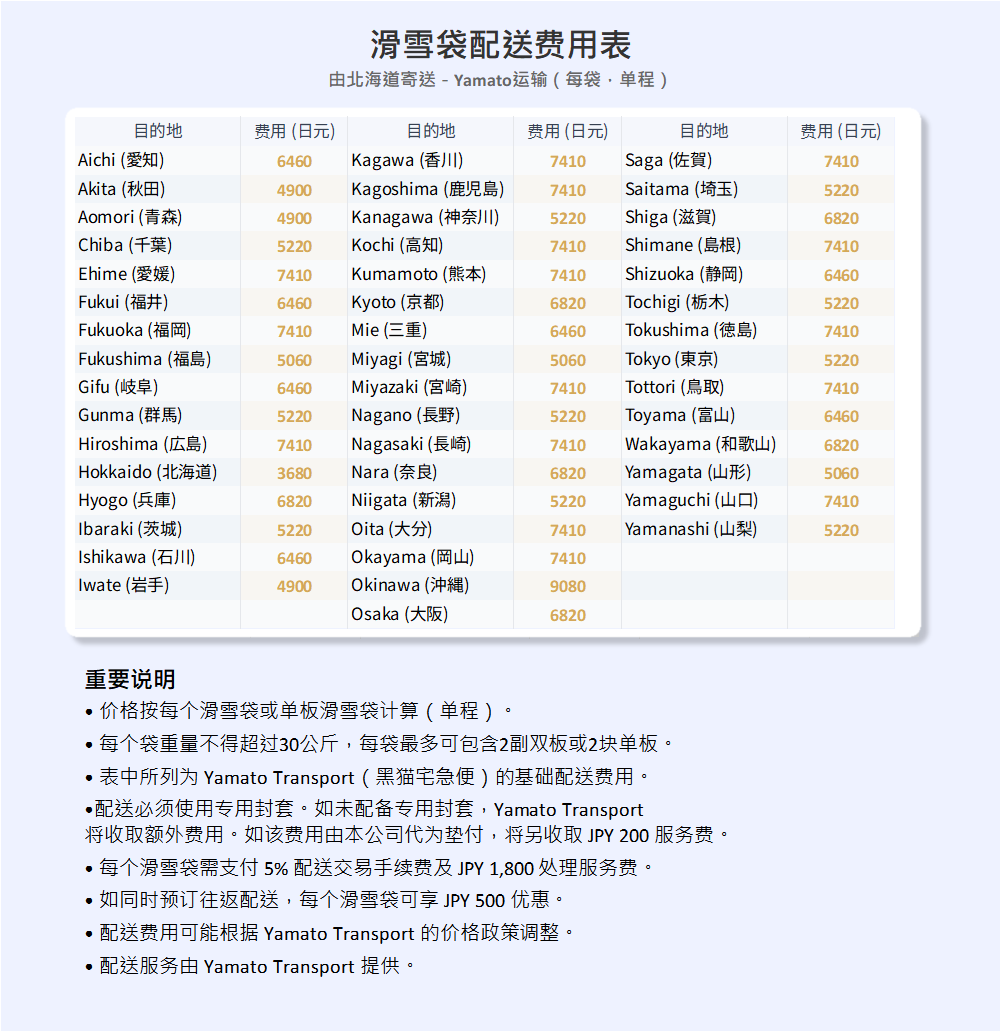Click the Fukushima (福島) destination cell
This screenshot has width=1001, height=1032.
click(144, 359)
